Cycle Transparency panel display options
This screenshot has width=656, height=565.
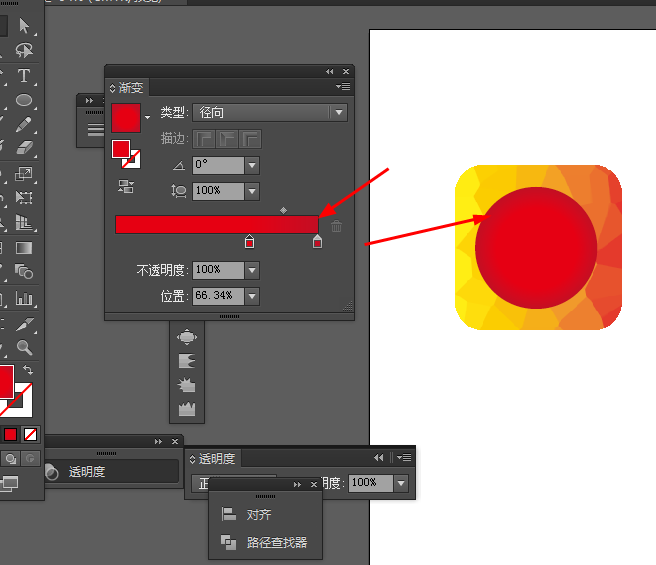[192, 459]
